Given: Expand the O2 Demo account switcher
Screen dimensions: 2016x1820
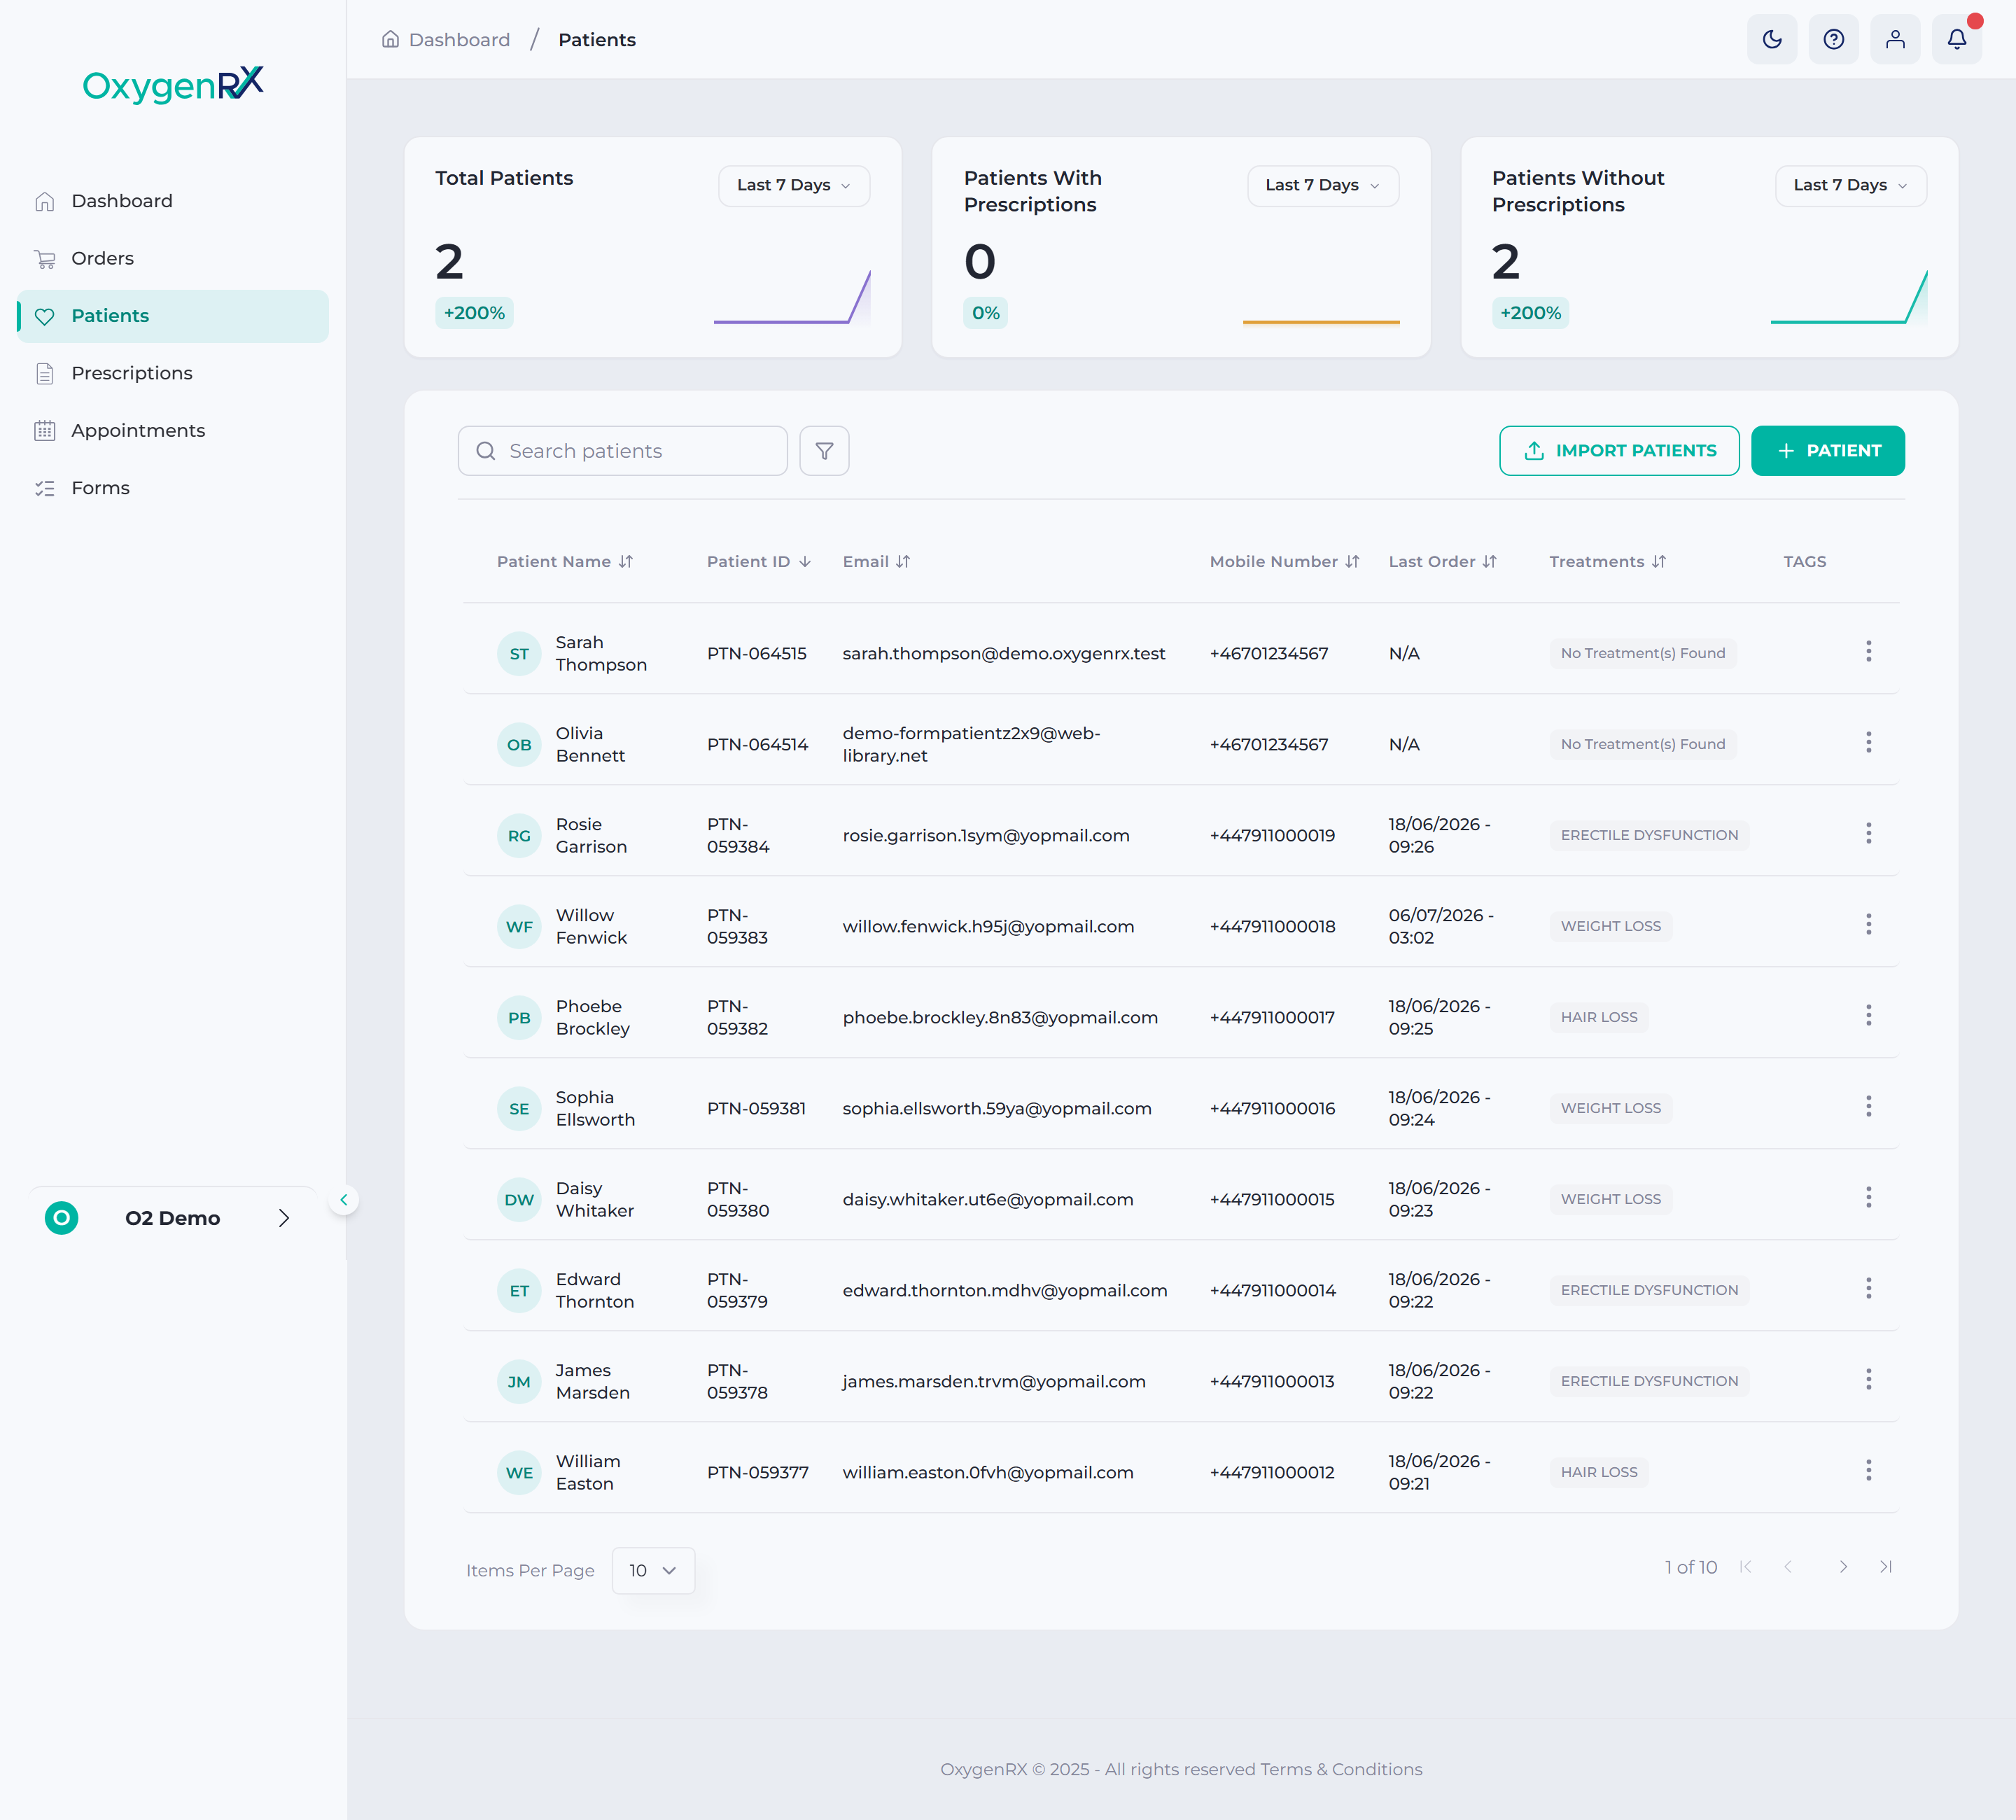Looking at the screenshot, I should point(173,1218).
